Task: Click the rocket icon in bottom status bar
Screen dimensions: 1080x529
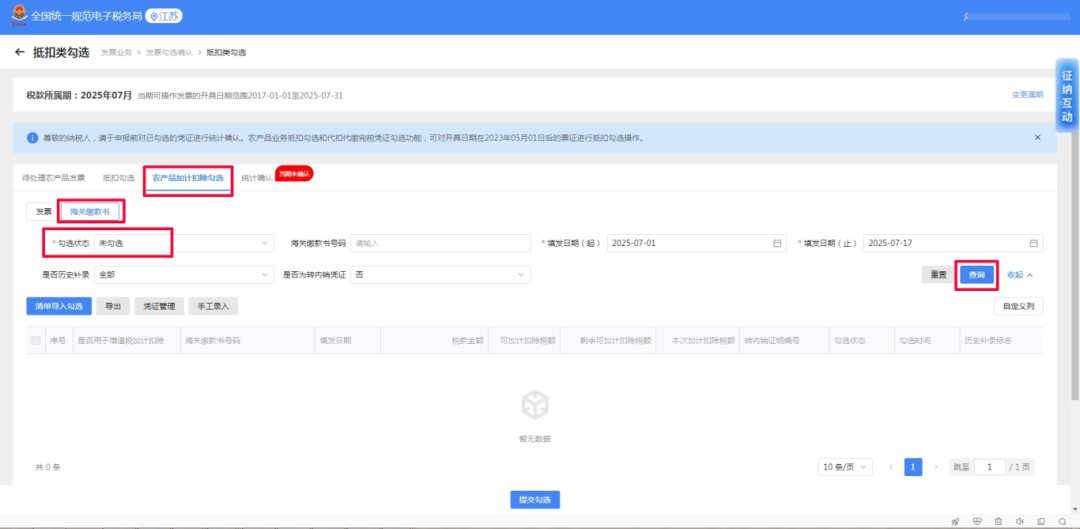Action: click(955, 521)
